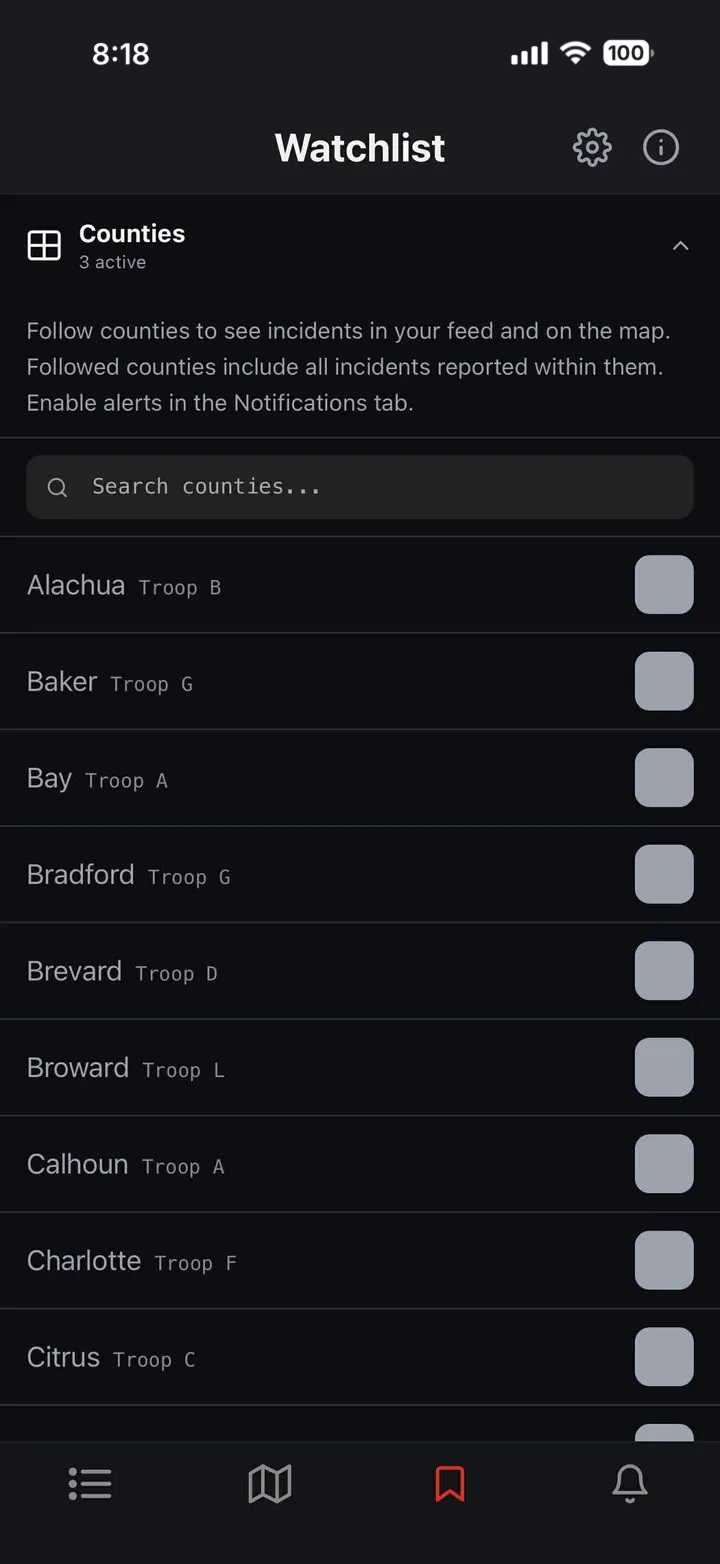Tap the Bradford Troop G row
The width and height of the screenshot is (720, 1564).
click(360, 874)
